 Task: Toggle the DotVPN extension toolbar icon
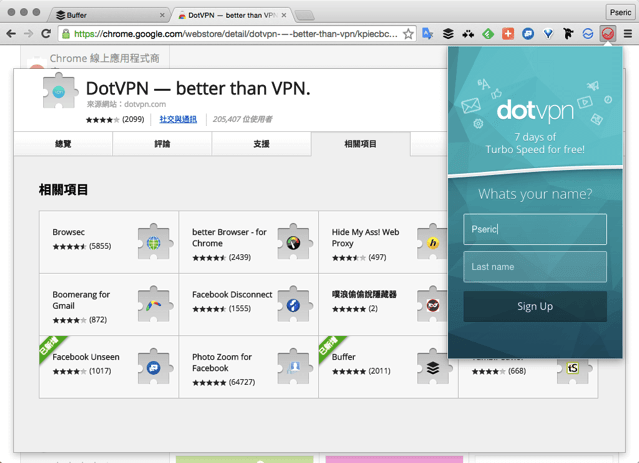point(608,34)
